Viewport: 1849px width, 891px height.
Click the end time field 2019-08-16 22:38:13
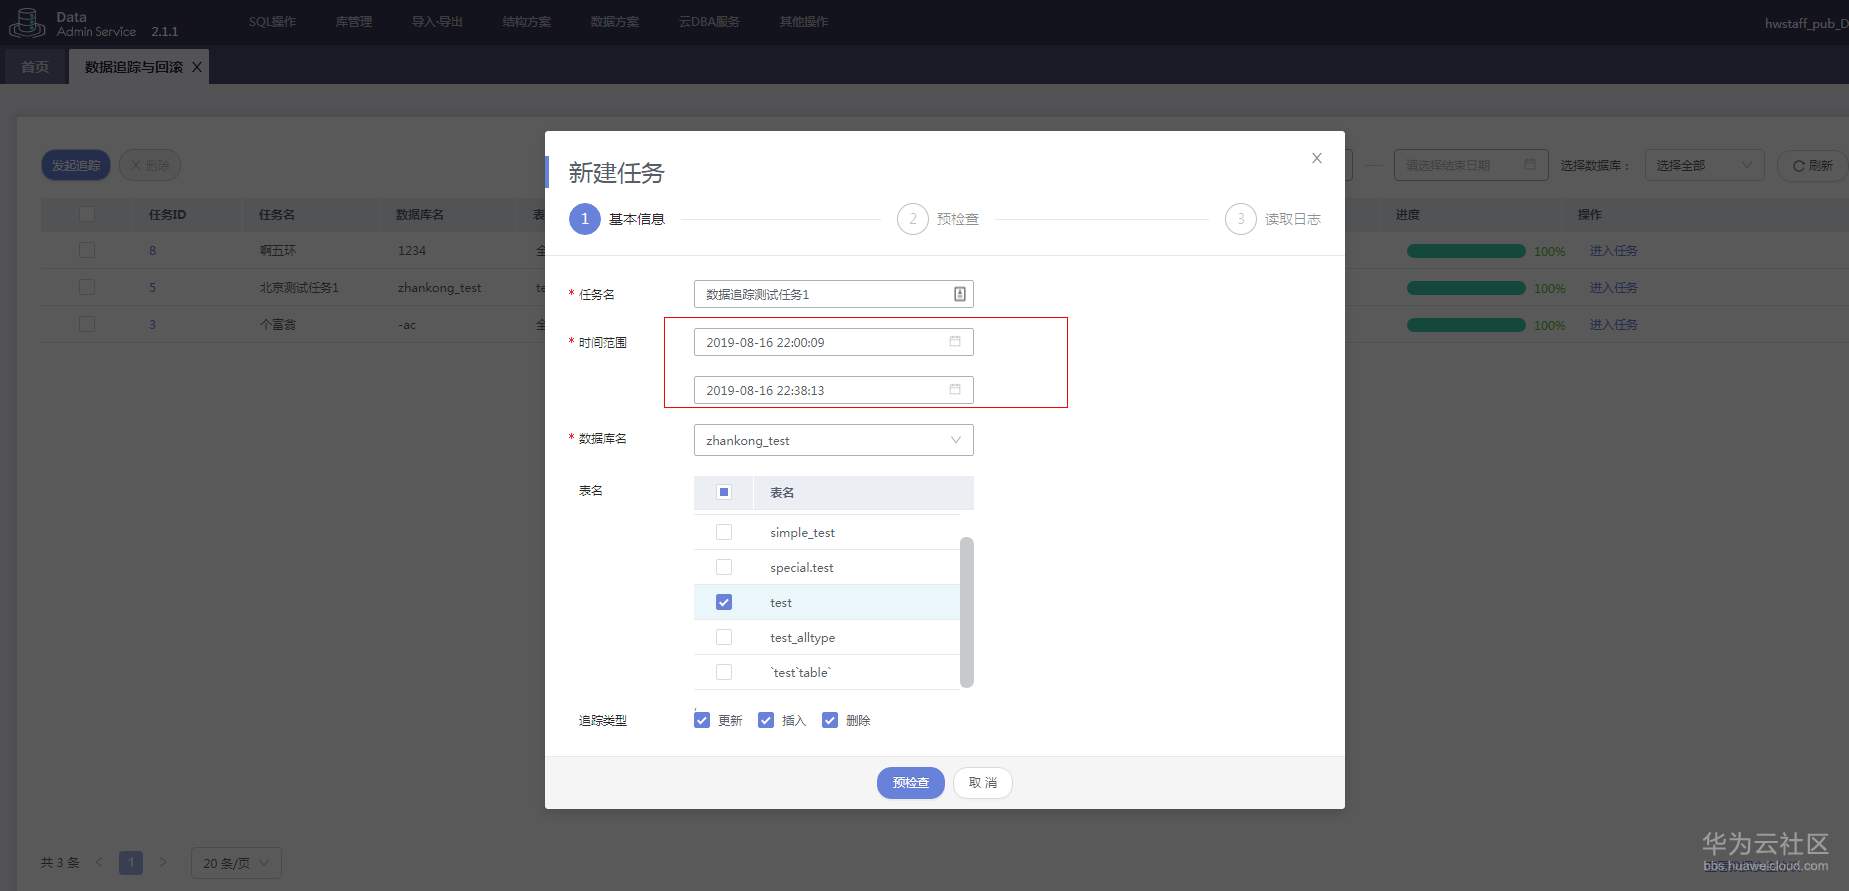[834, 390]
